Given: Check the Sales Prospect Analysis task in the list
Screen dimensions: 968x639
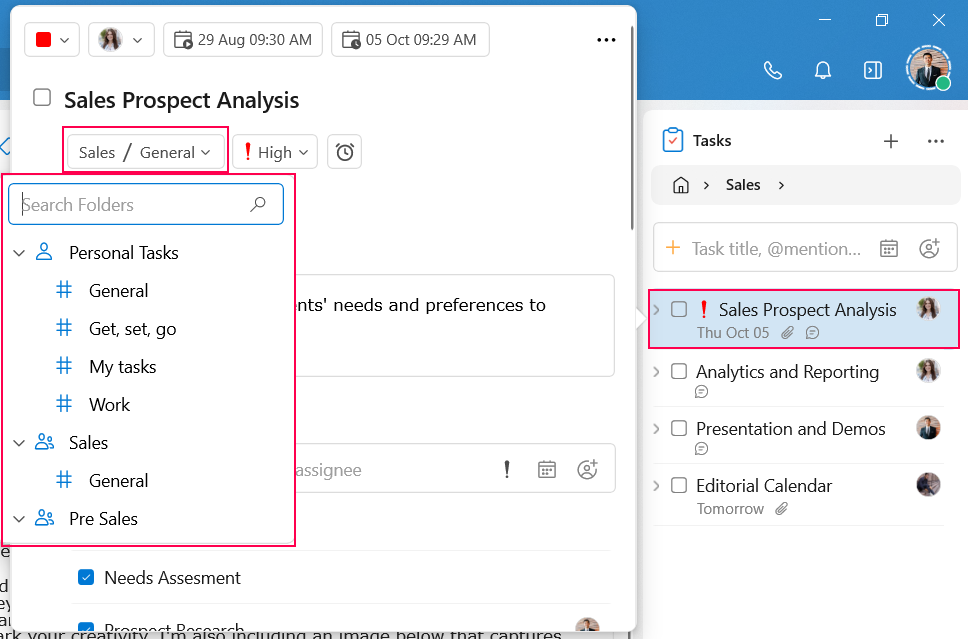Looking at the screenshot, I should pyautogui.click(x=678, y=309).
